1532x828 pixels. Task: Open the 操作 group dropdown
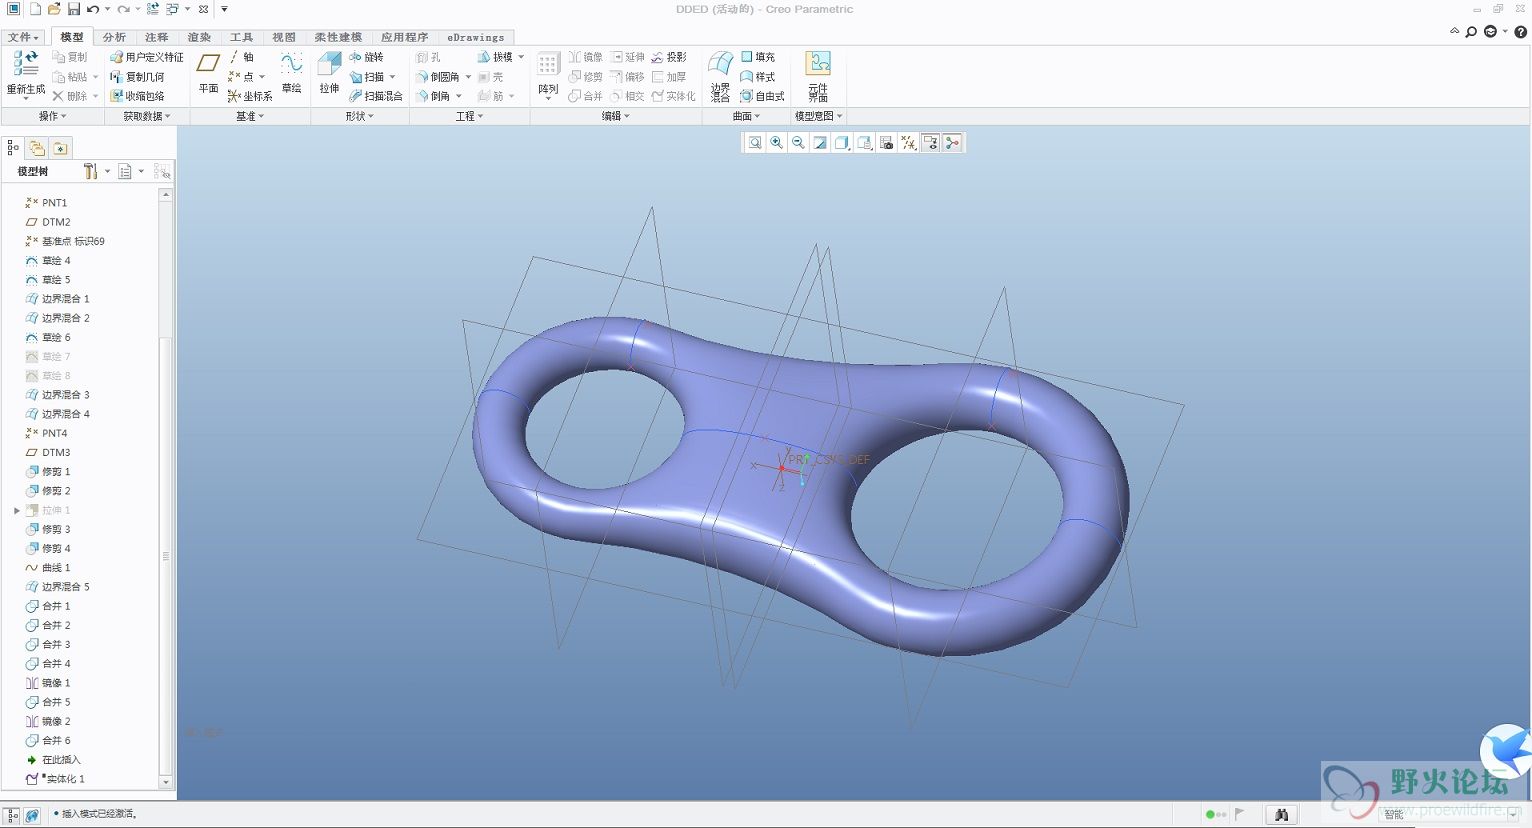coord(53,116)
